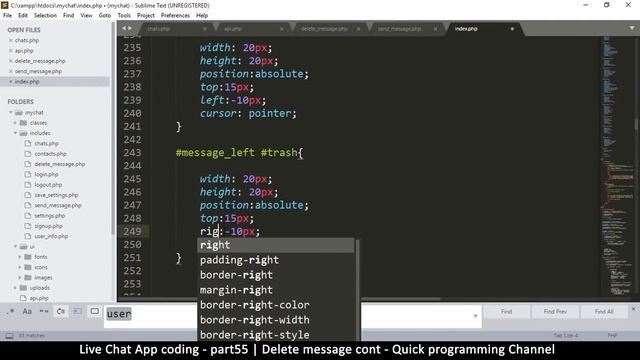Open user_info.php in sidebar
The image size is (640, 360).
51,236
